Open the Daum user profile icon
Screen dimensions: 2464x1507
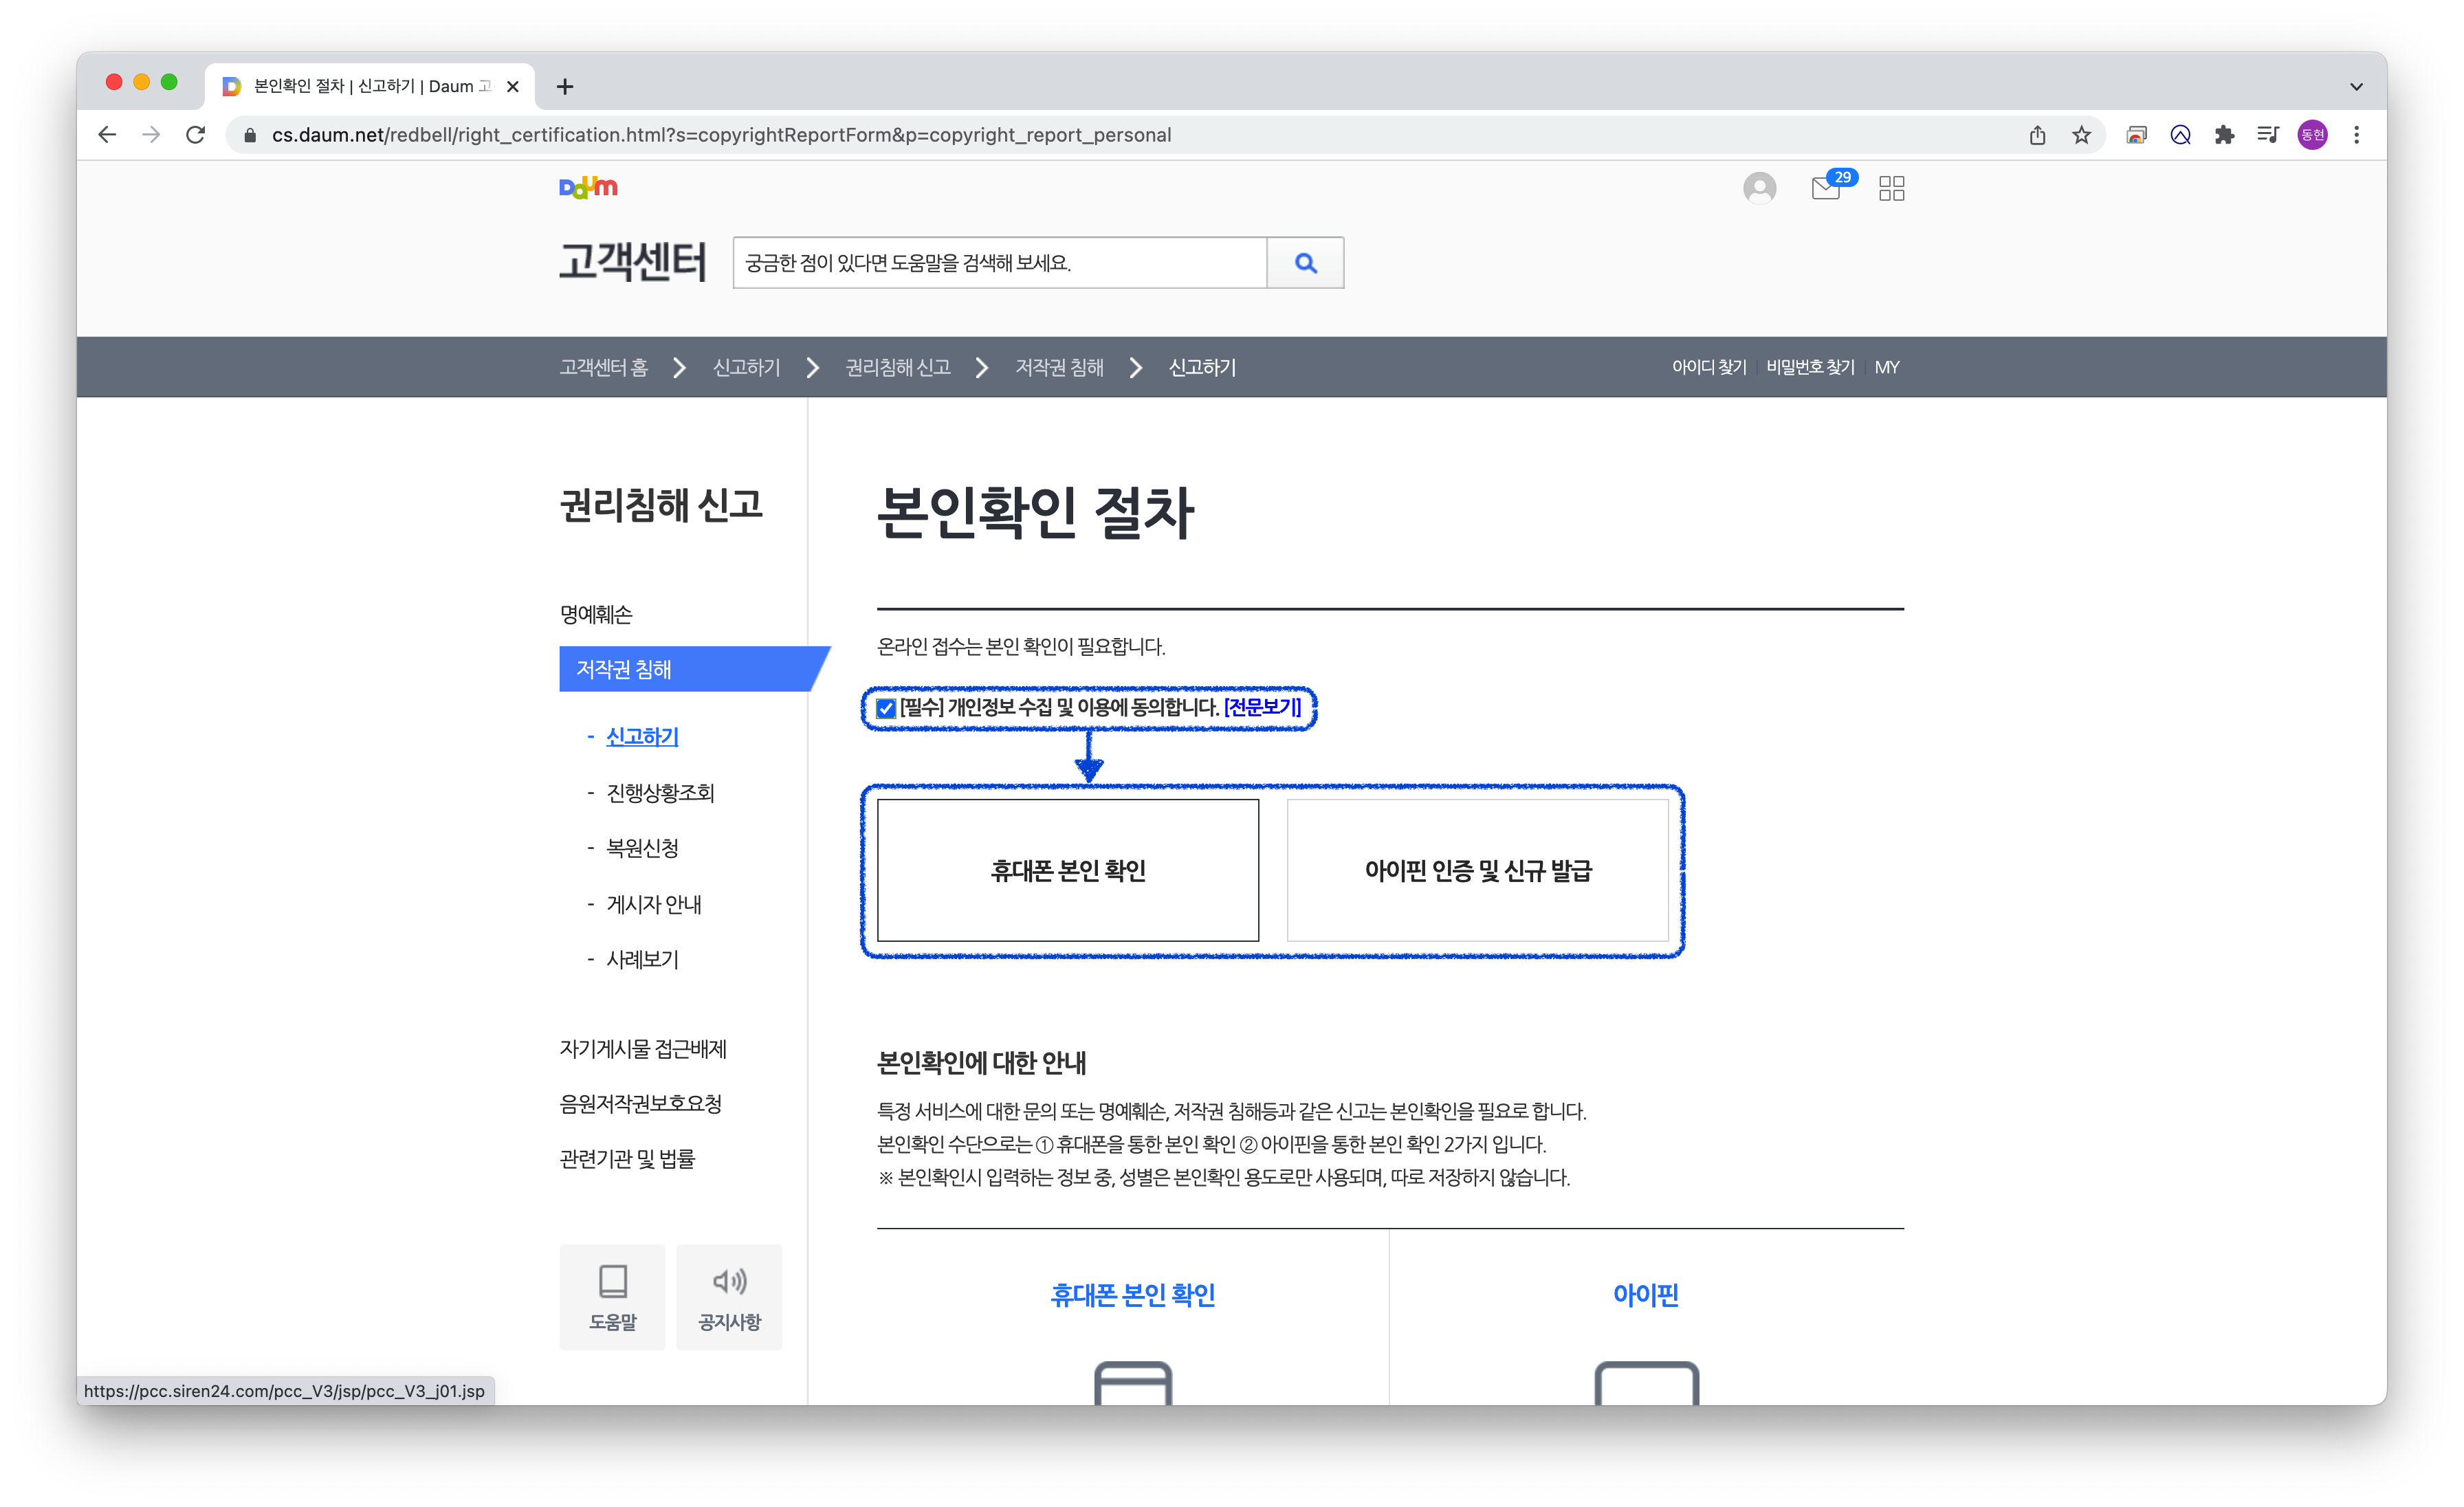click(1759, 188)
